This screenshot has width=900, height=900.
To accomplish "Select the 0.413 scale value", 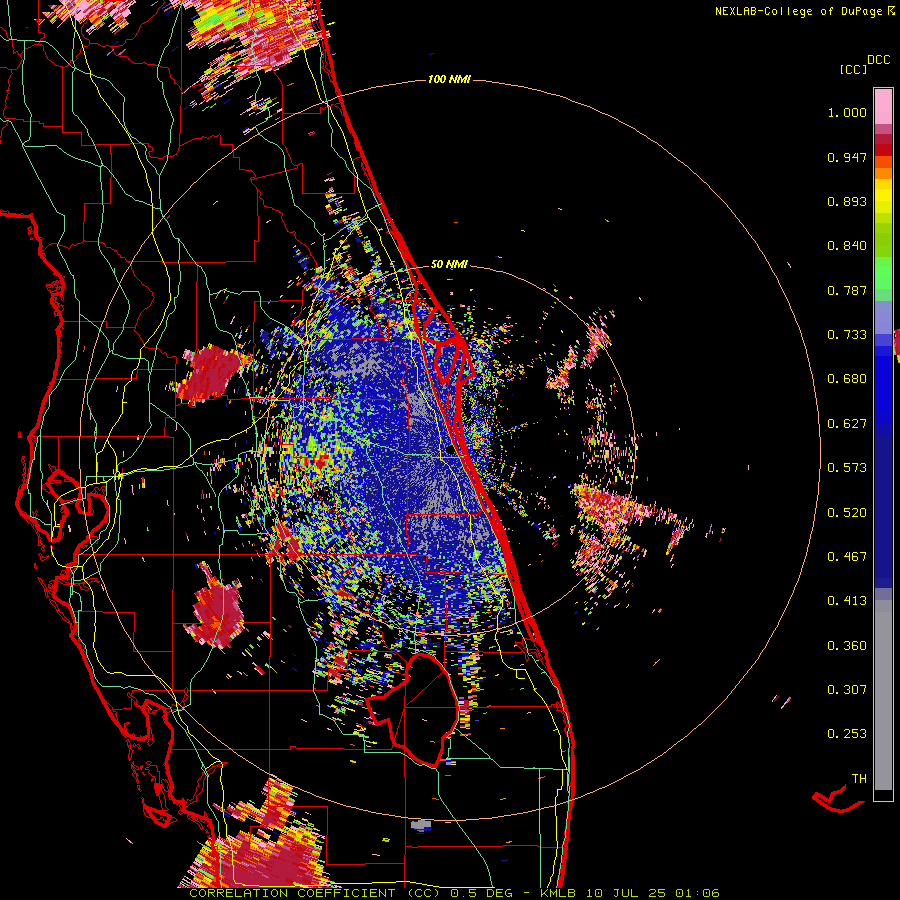I will (x=847, y=601).
